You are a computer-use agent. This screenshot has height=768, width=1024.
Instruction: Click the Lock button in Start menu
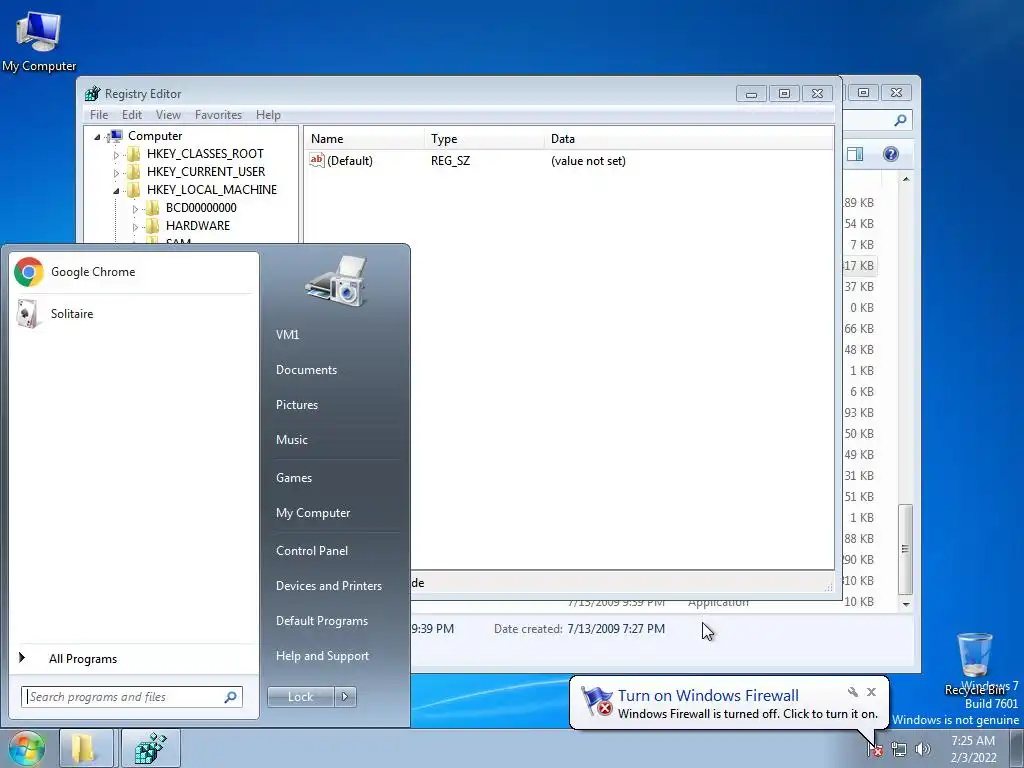300,697
